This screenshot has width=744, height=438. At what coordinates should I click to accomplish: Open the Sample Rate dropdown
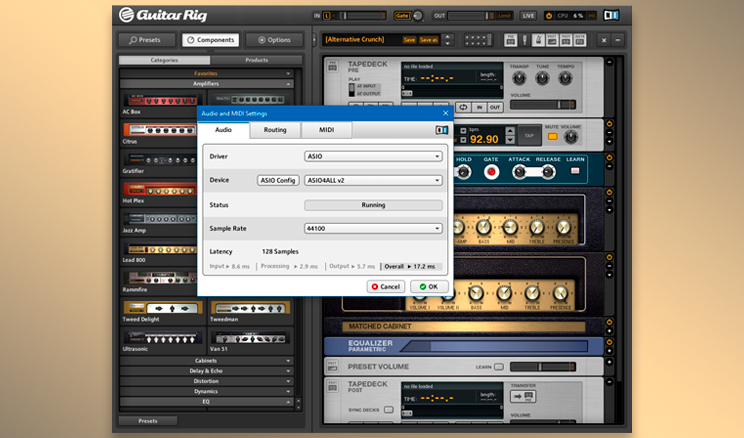coord(372,229)
